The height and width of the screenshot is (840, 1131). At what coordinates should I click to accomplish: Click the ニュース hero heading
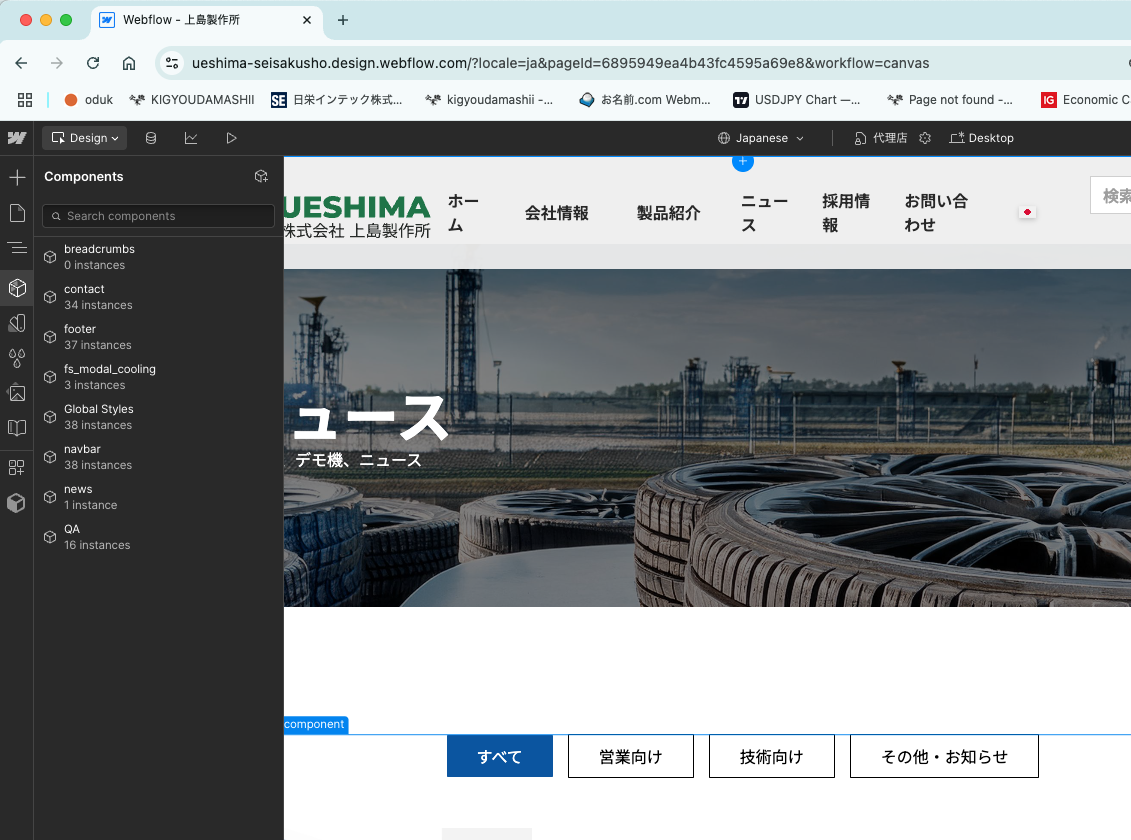click(x=371, y=417)
